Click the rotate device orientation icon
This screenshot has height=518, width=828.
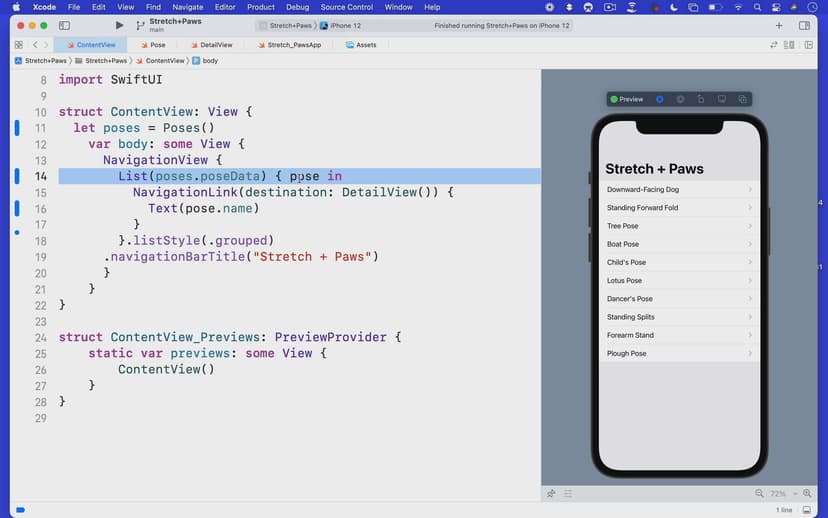pyautogui.click(x=701, y=99)
